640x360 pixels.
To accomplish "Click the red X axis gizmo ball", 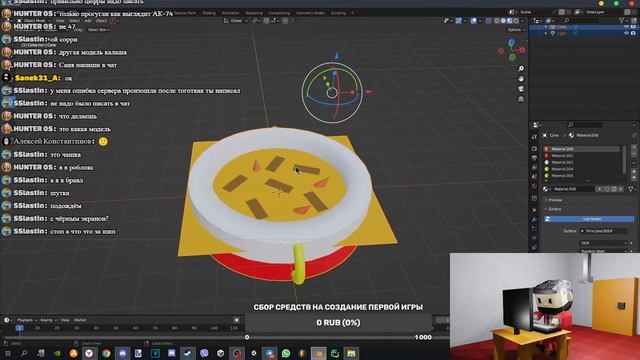I will [522, 50].
